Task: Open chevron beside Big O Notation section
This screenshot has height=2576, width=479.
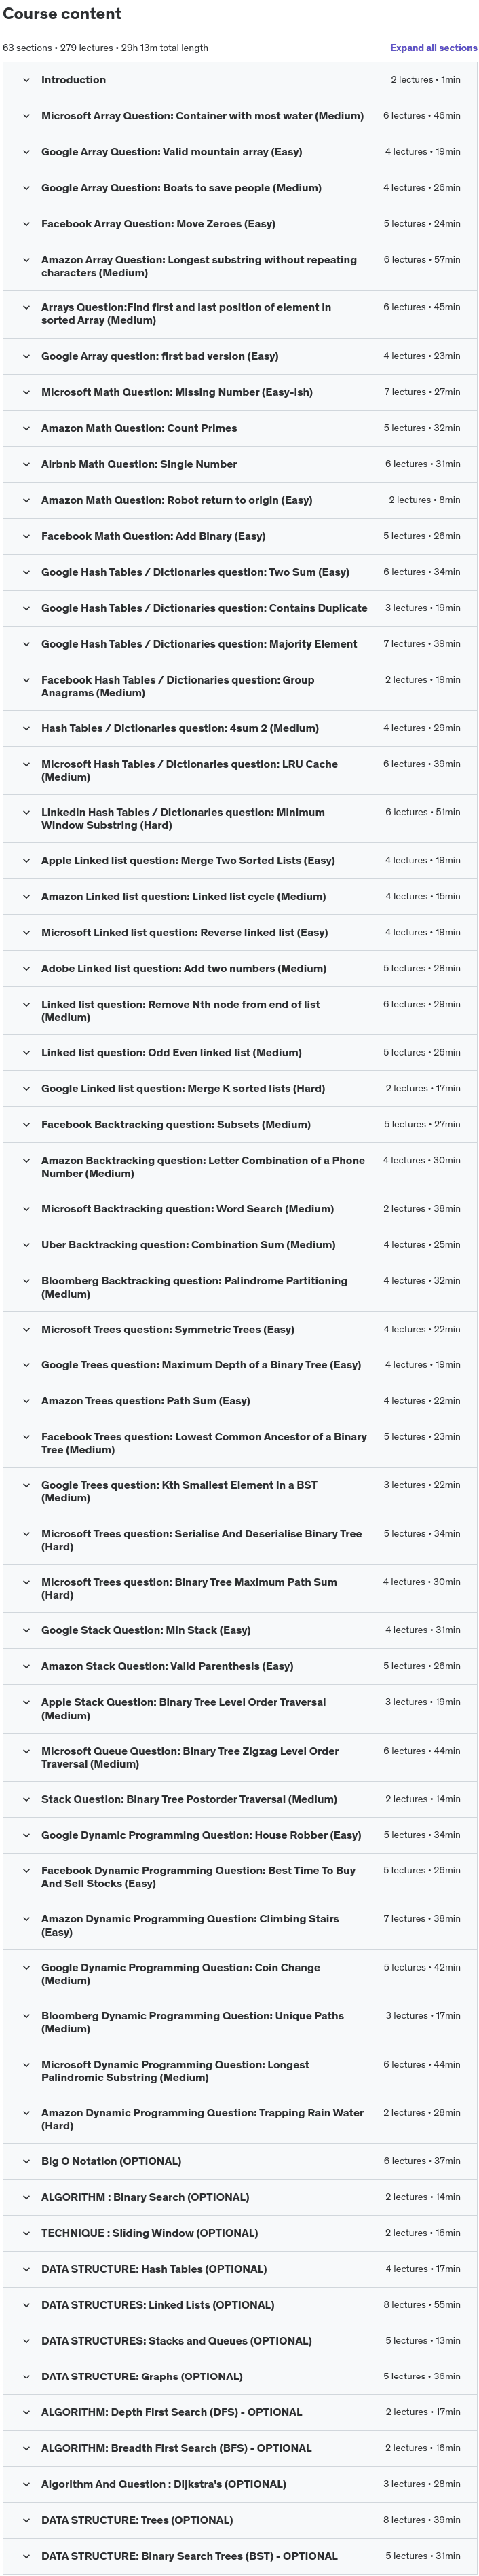Action: click(26, 2161)
